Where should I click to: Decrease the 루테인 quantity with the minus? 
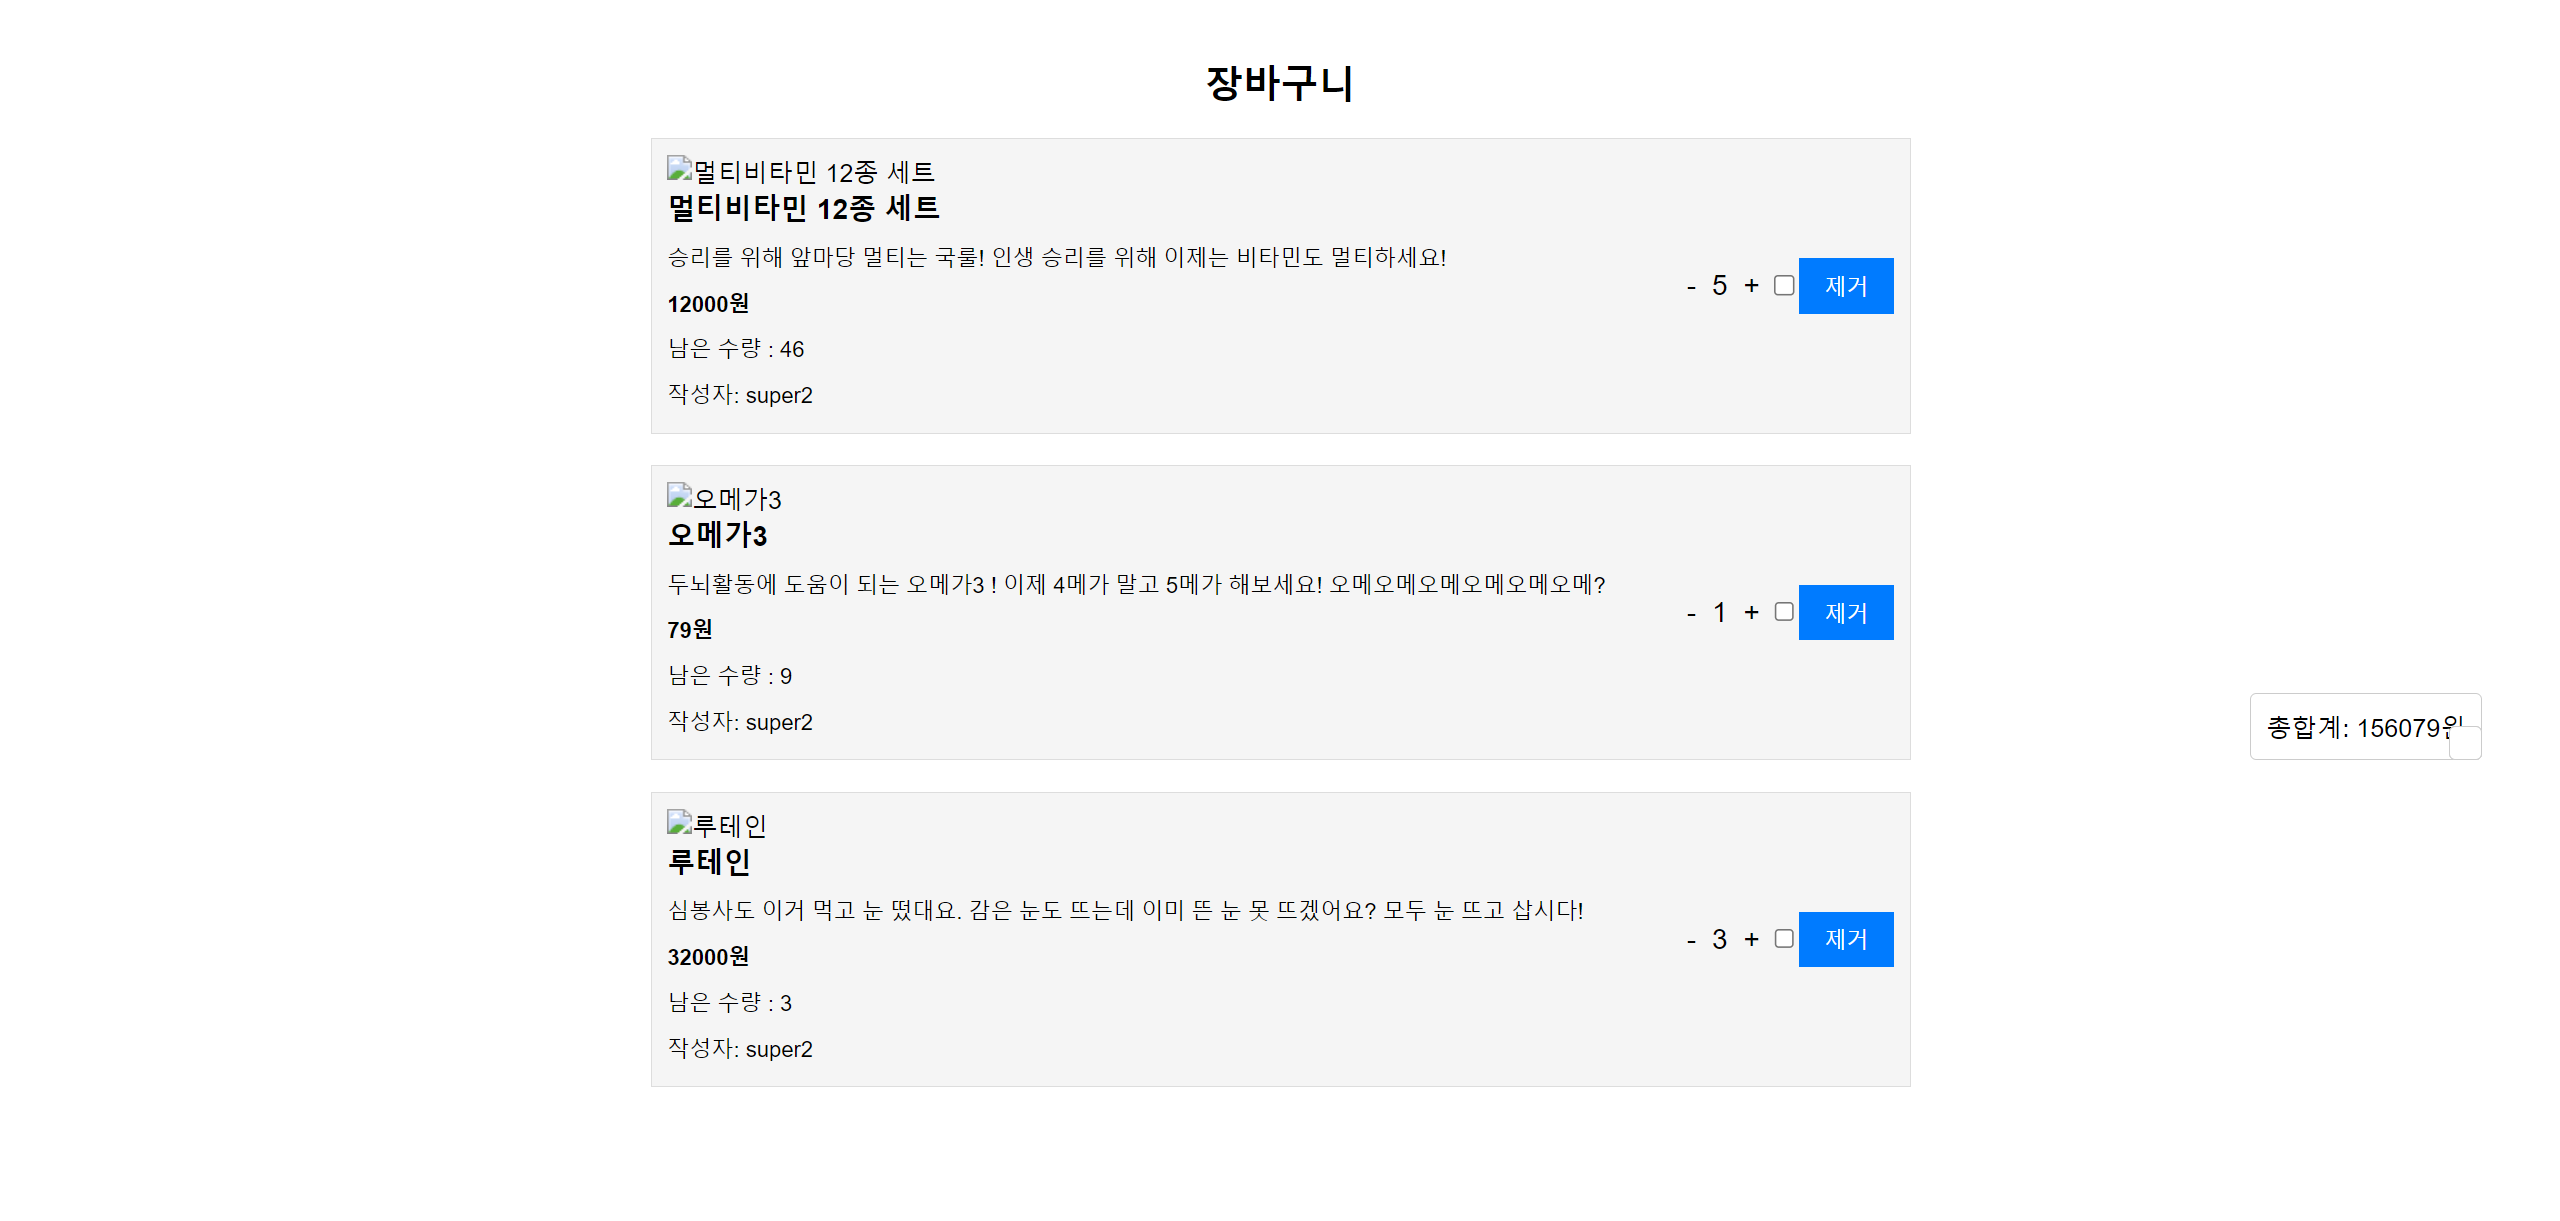coord(1691,941)
